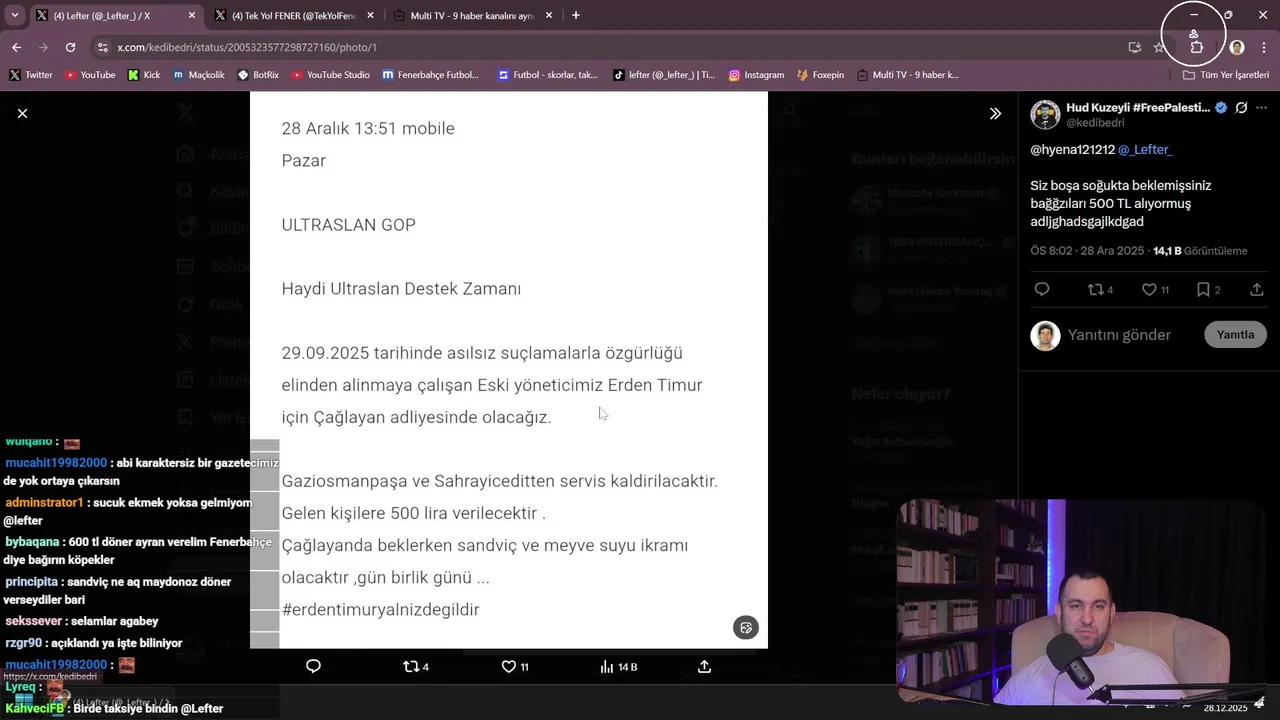The height and width of the screenshot is (720, 1280).
Task: Bookmark this page with the star icon
Action: pos(1158,47)
